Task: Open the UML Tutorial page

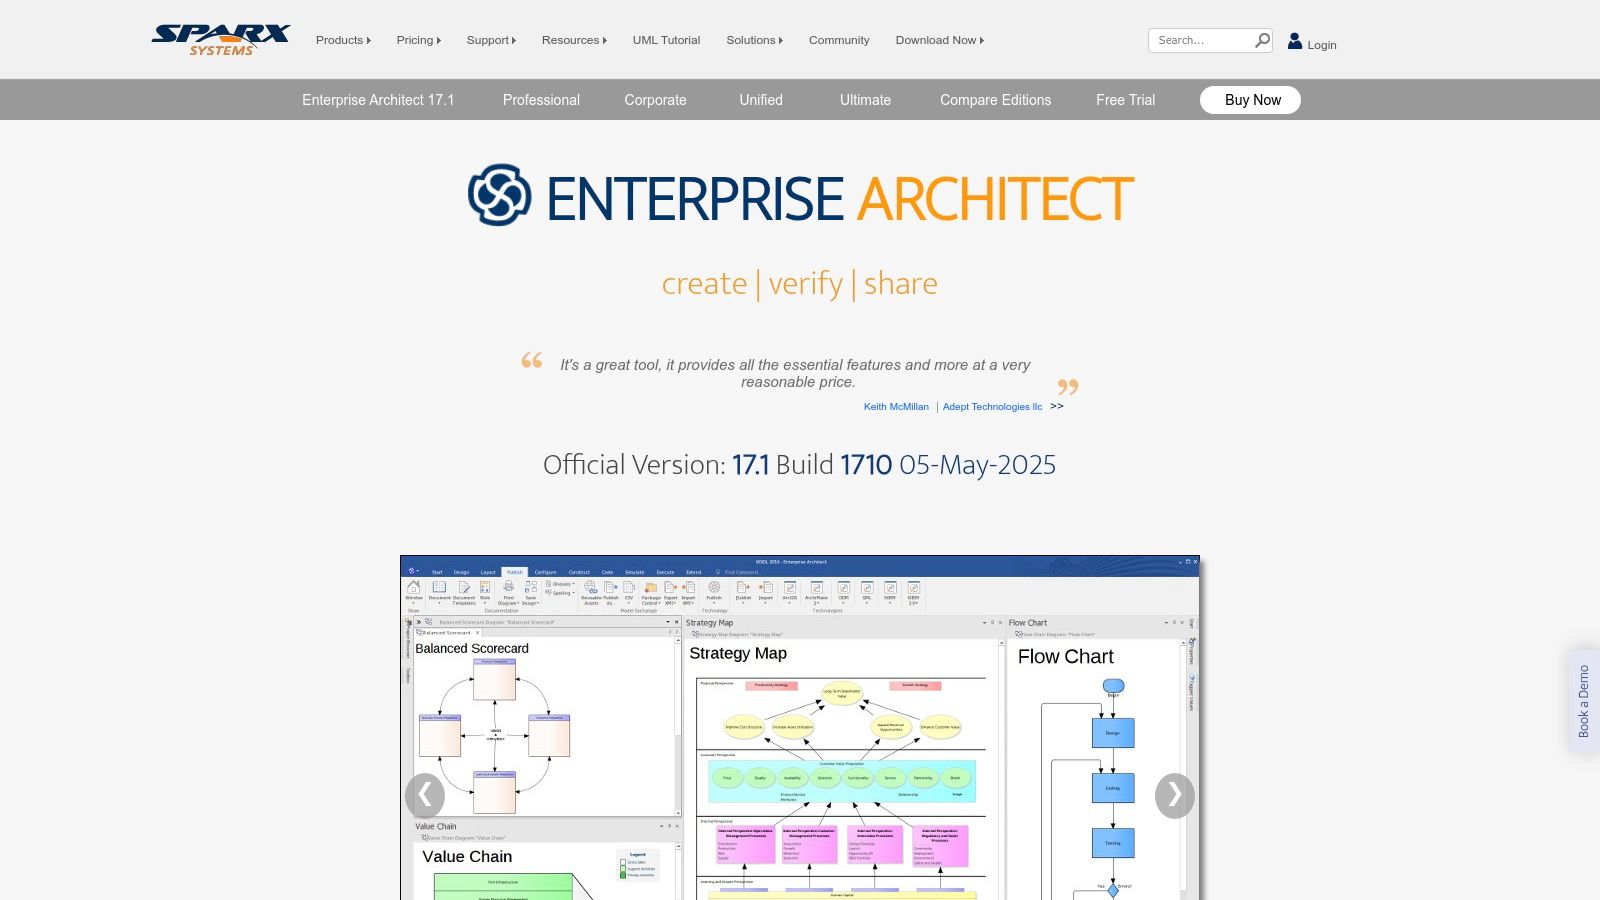Action: point(666,40)
